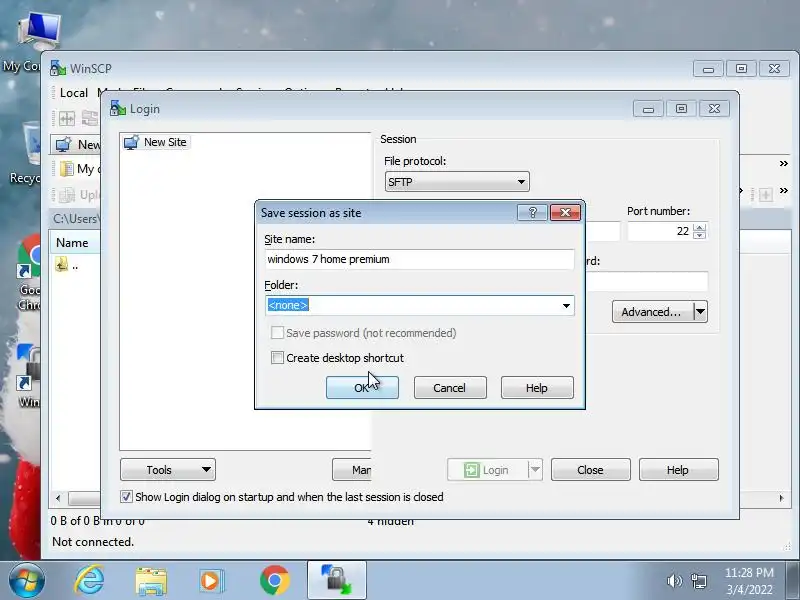The width and height of the screenshot is (800, 600).
Task: Click the Site name text field
Action: click(419, 259)
